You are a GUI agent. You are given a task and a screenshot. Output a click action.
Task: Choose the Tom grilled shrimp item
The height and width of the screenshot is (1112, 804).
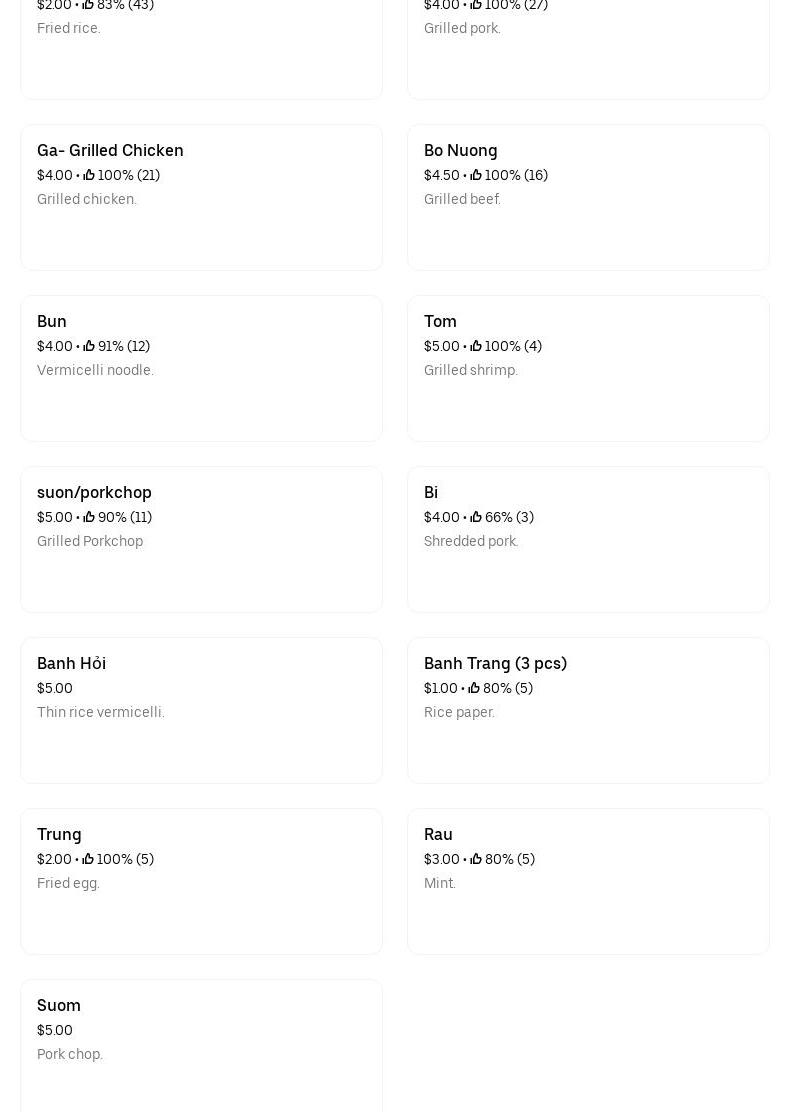588,368
